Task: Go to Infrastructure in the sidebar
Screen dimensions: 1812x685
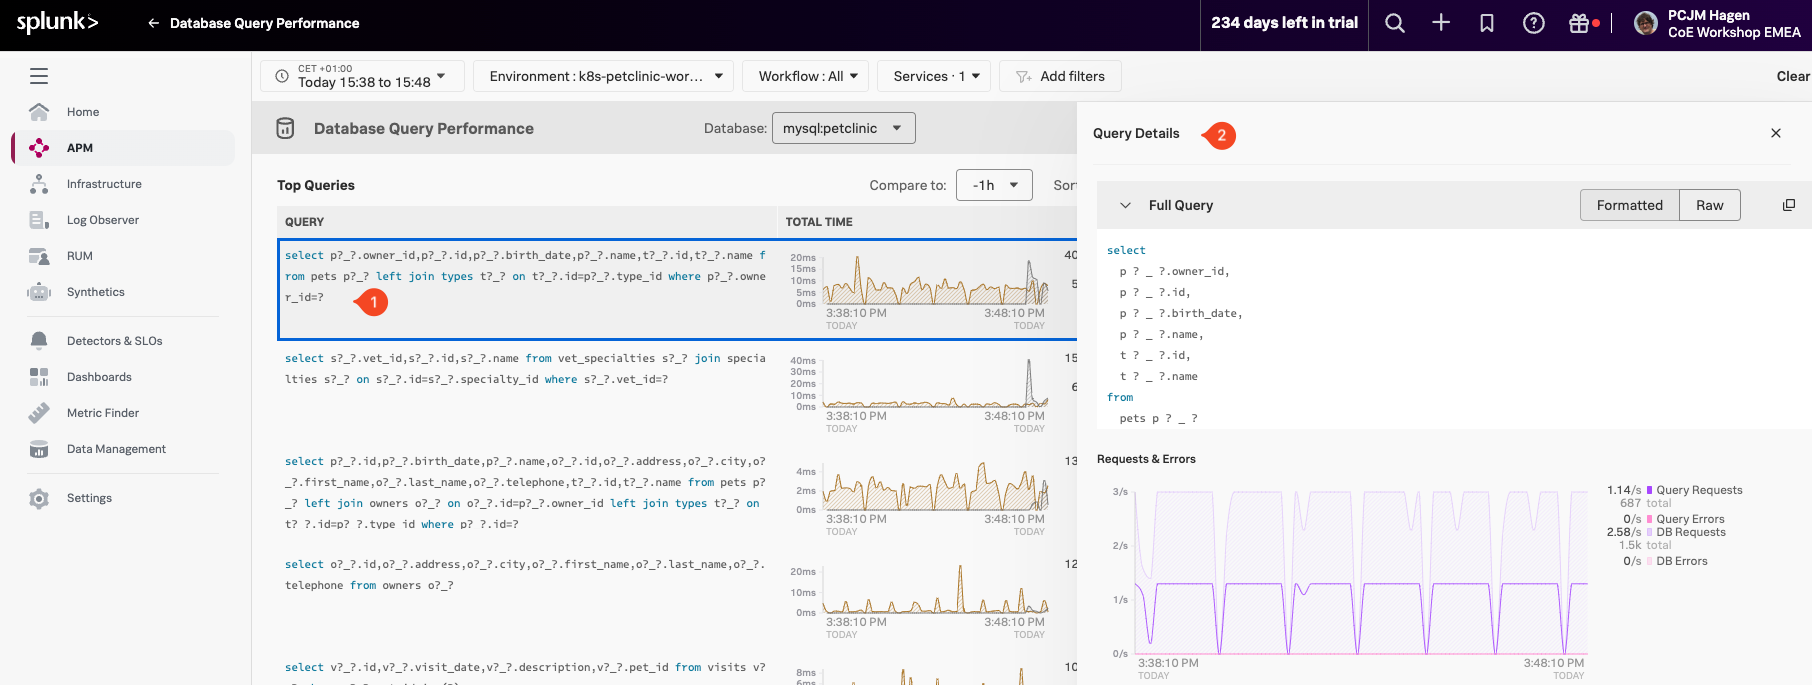Action: click(x=104, y=184)
